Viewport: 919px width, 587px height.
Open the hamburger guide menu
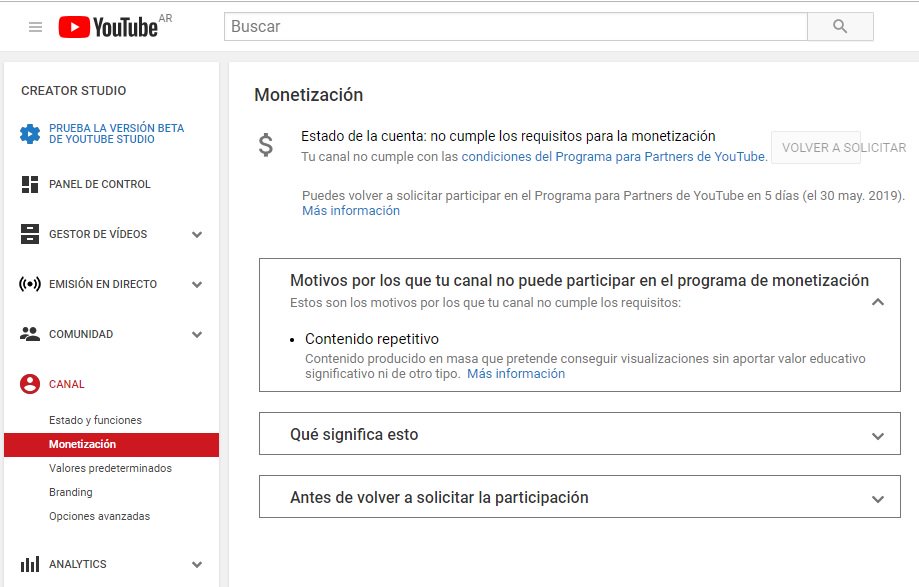point(35,27)
